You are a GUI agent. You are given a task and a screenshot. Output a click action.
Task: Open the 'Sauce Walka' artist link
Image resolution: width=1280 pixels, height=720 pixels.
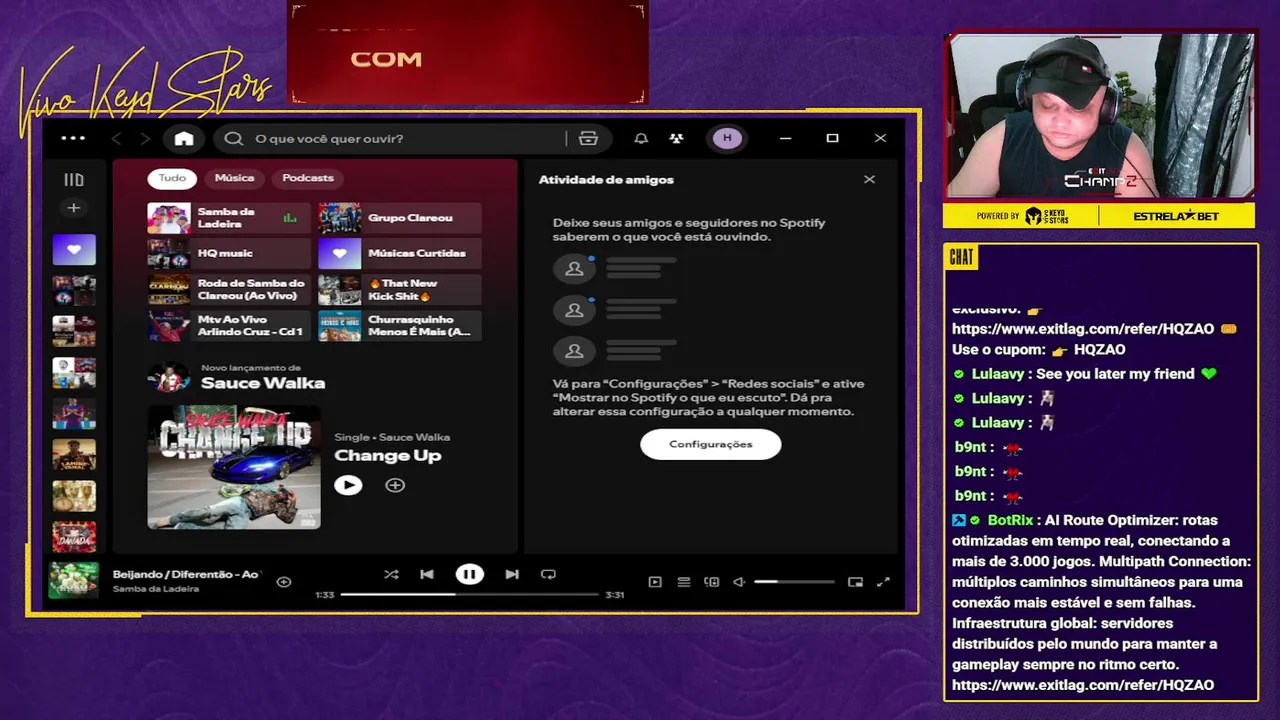pos(263,383)
